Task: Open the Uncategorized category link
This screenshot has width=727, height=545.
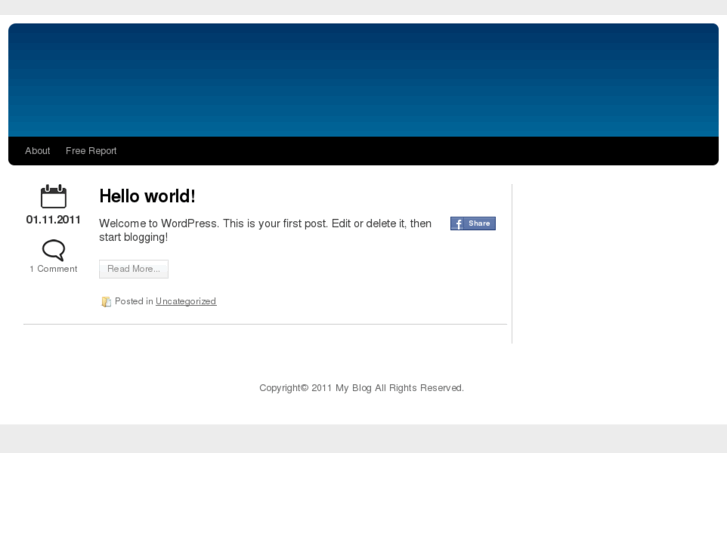Action: point(186,301)
